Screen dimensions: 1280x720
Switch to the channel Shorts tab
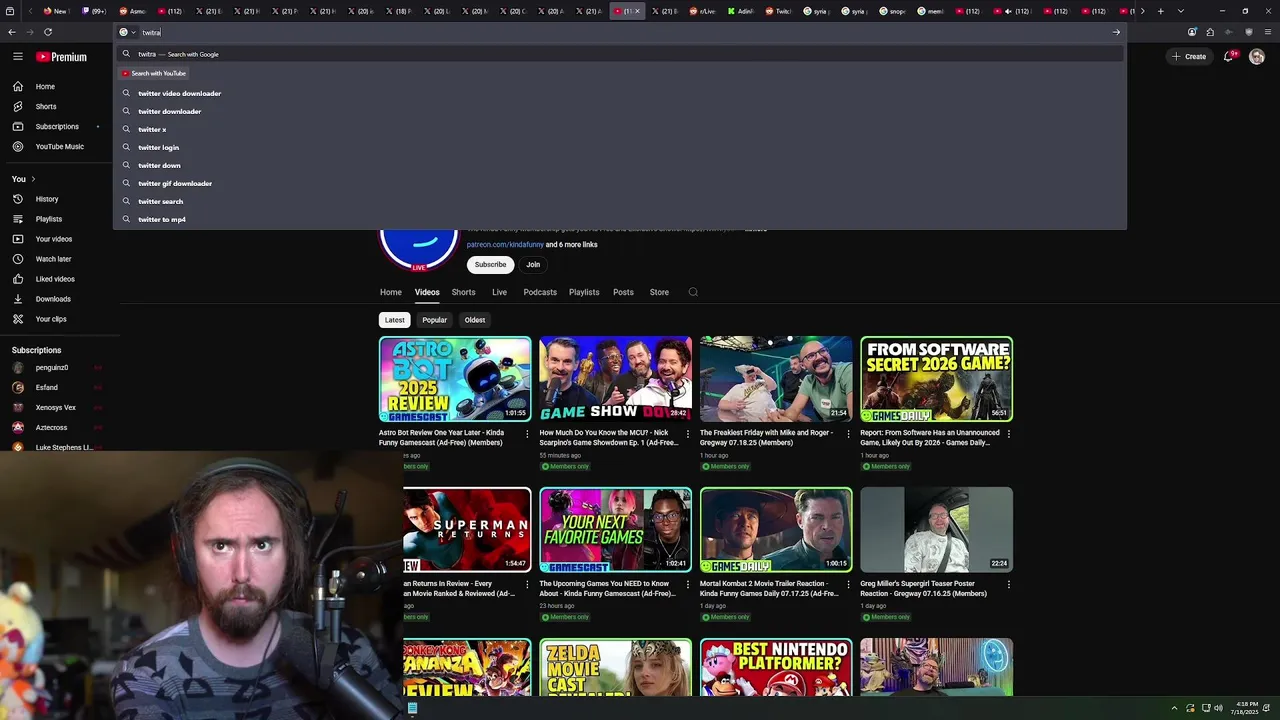tap(463, 292)
